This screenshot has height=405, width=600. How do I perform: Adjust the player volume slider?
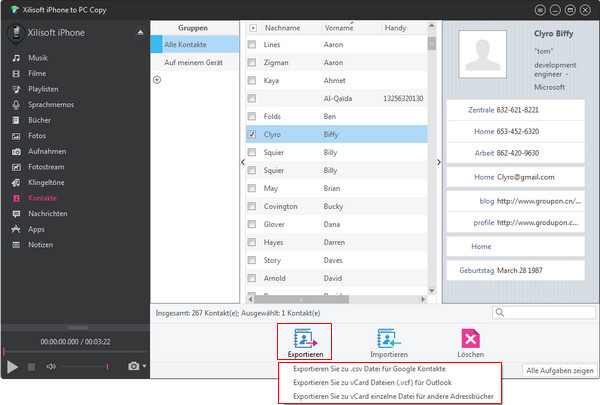pos(84,367)
